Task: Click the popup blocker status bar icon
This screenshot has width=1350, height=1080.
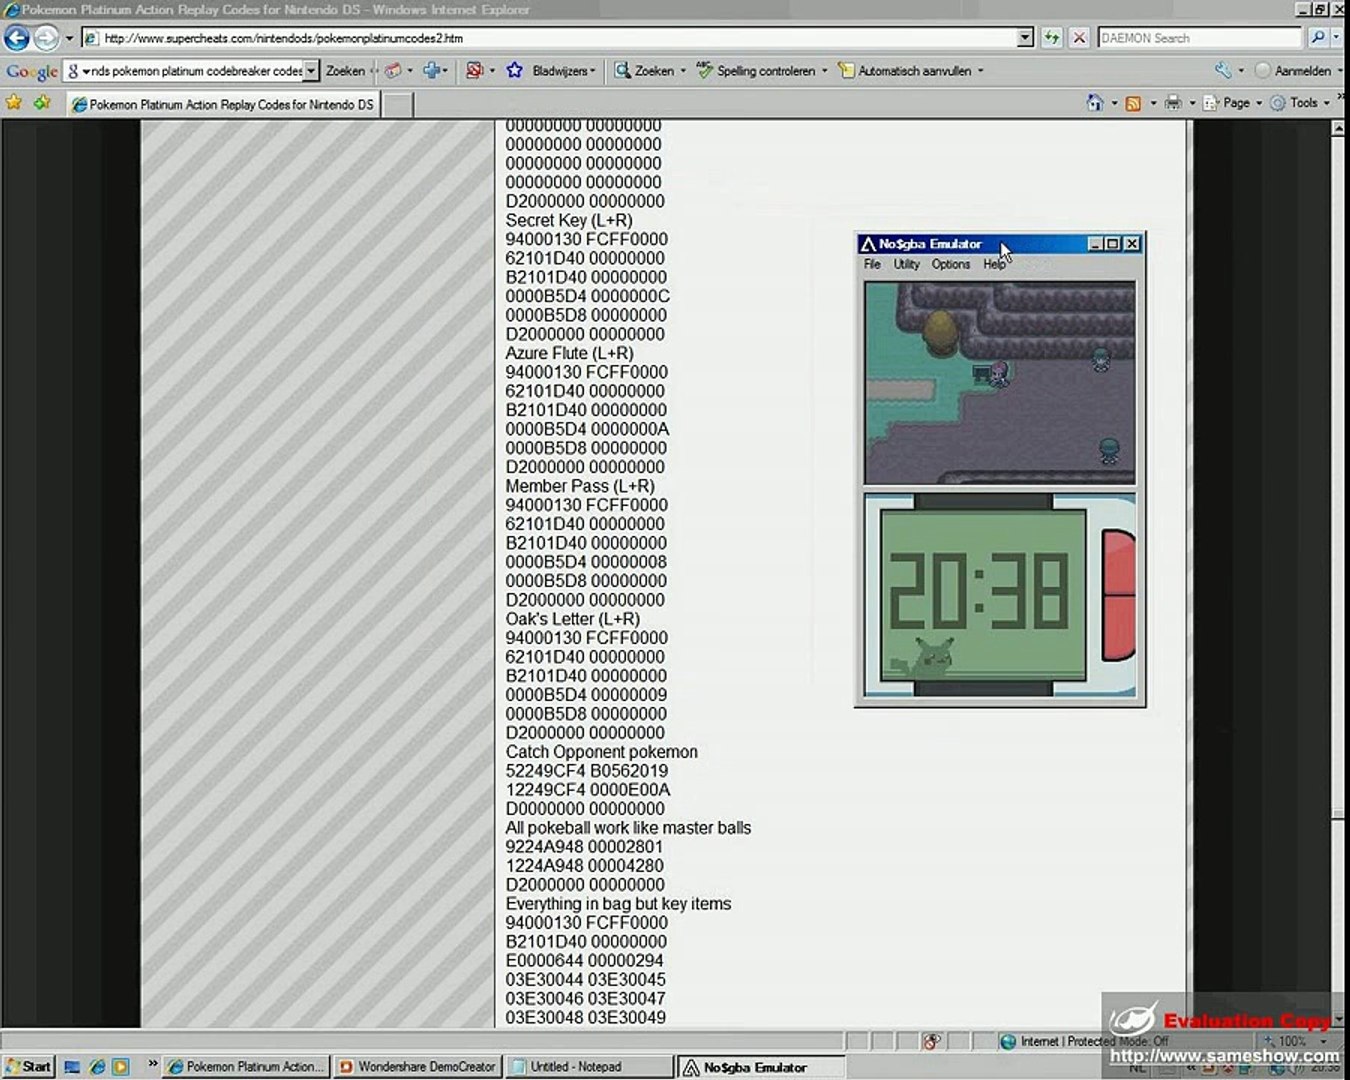Action: (932, 1042)
